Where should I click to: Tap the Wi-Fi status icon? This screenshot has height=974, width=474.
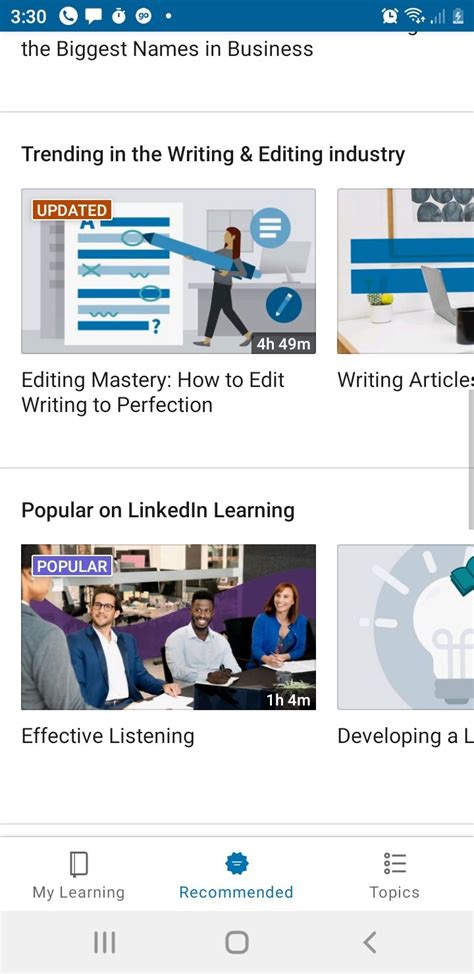(x=413, y=16)
